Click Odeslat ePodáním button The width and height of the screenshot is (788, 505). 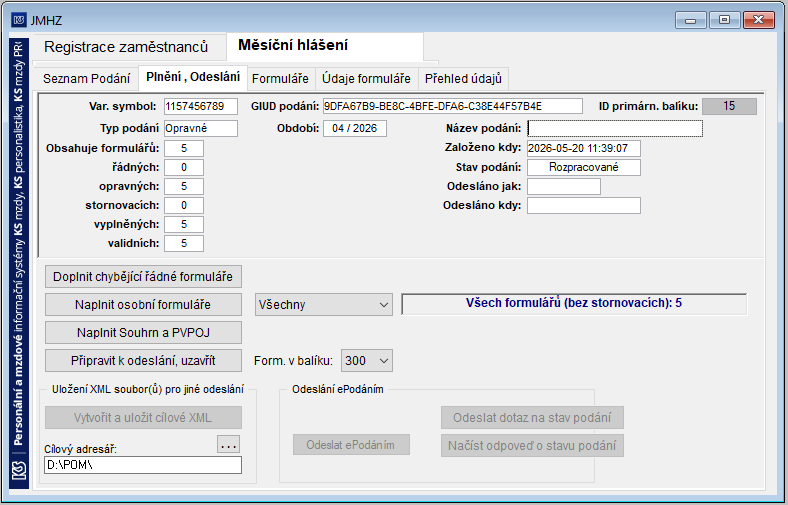(351, 445)
